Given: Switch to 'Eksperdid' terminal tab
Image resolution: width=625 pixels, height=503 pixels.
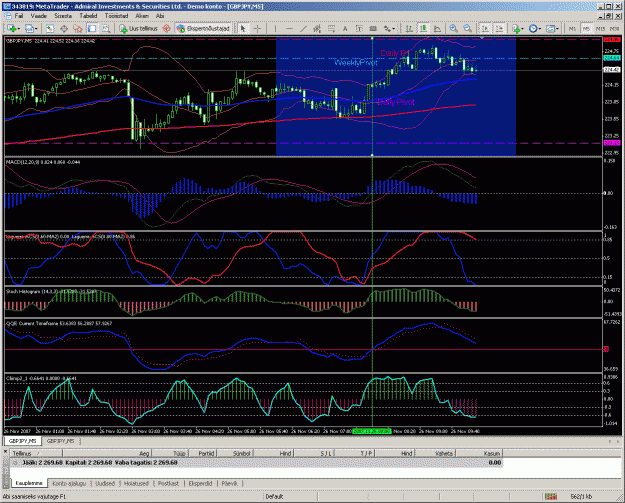Looking at the screenshot, I should 200,483.
